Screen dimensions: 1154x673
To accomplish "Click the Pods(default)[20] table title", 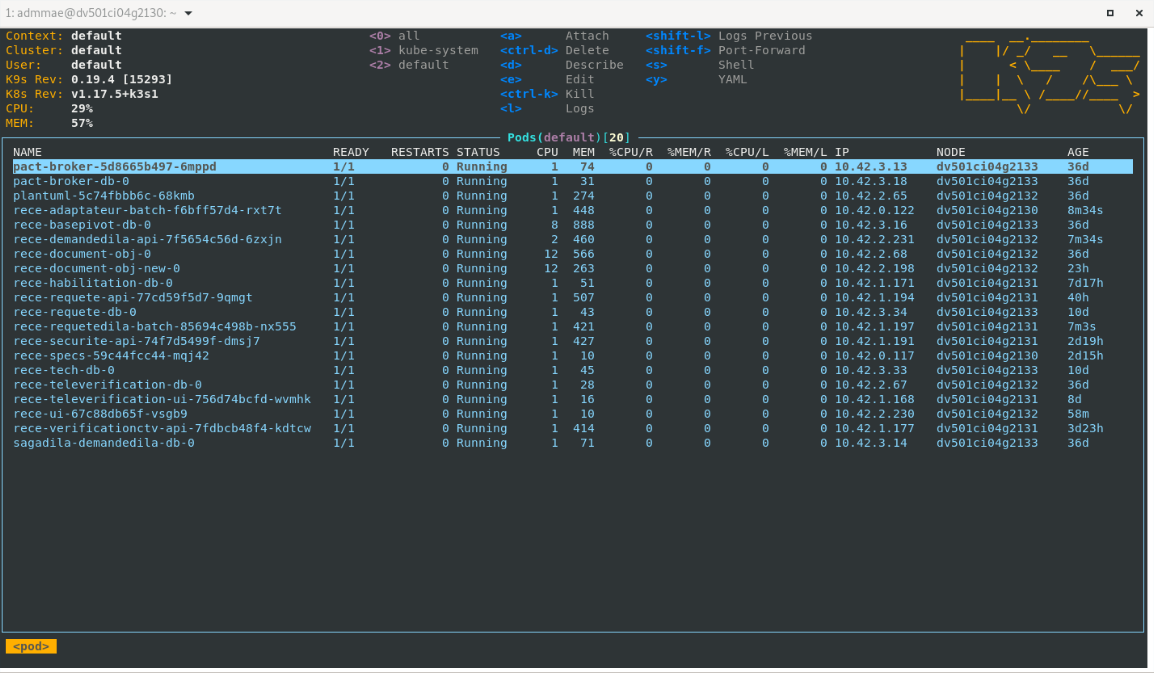I will (x=569, y=138).
